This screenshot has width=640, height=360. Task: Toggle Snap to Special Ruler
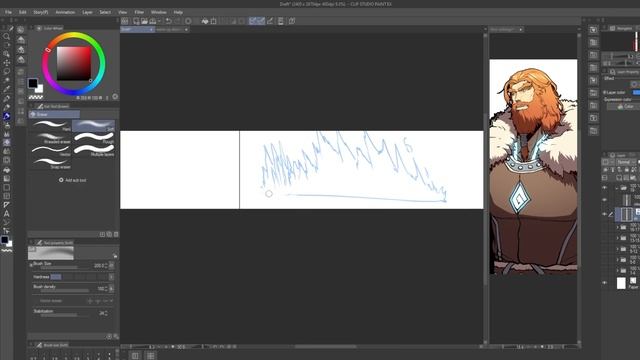pos(261,21)
